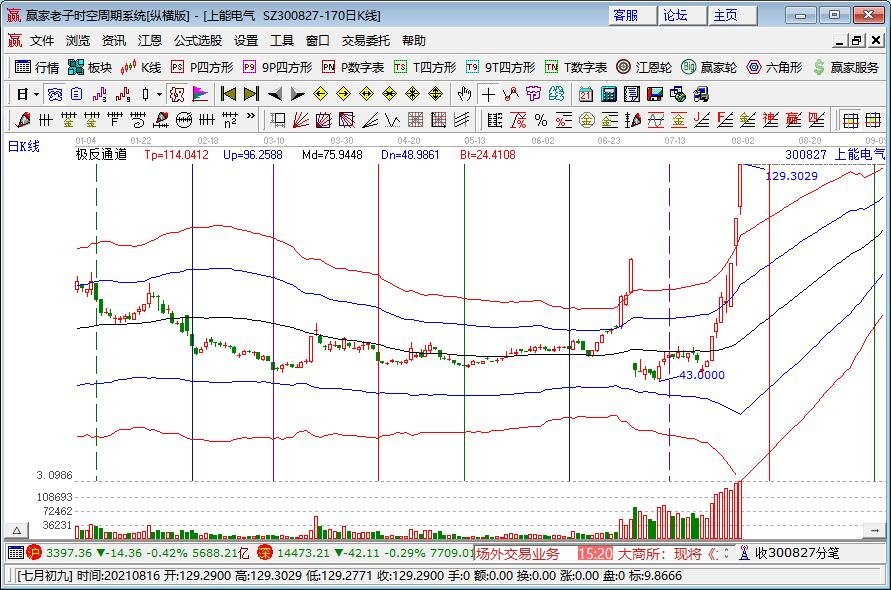Click the 客服 customer service button
This screenshot has height=590, width=891.
[626, 15]
